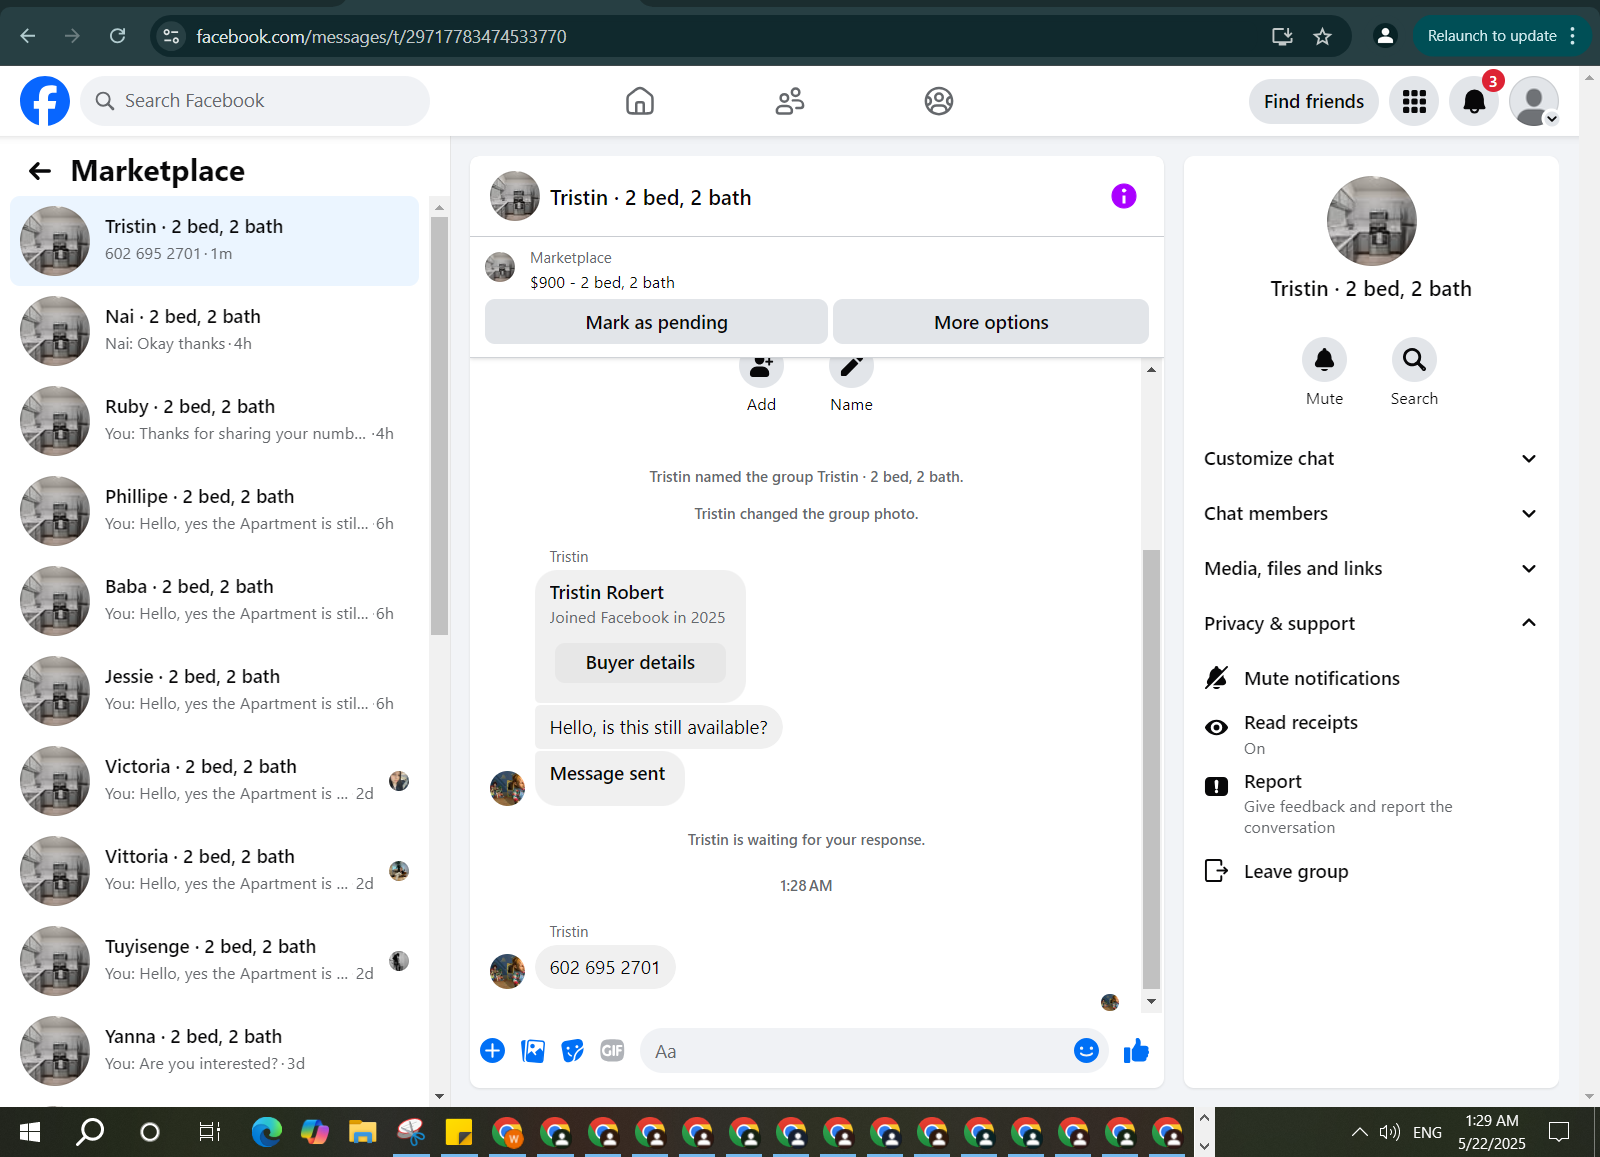Go to the Home feed icon
The image size is (1600, 1157).
[x=640, y=101]
